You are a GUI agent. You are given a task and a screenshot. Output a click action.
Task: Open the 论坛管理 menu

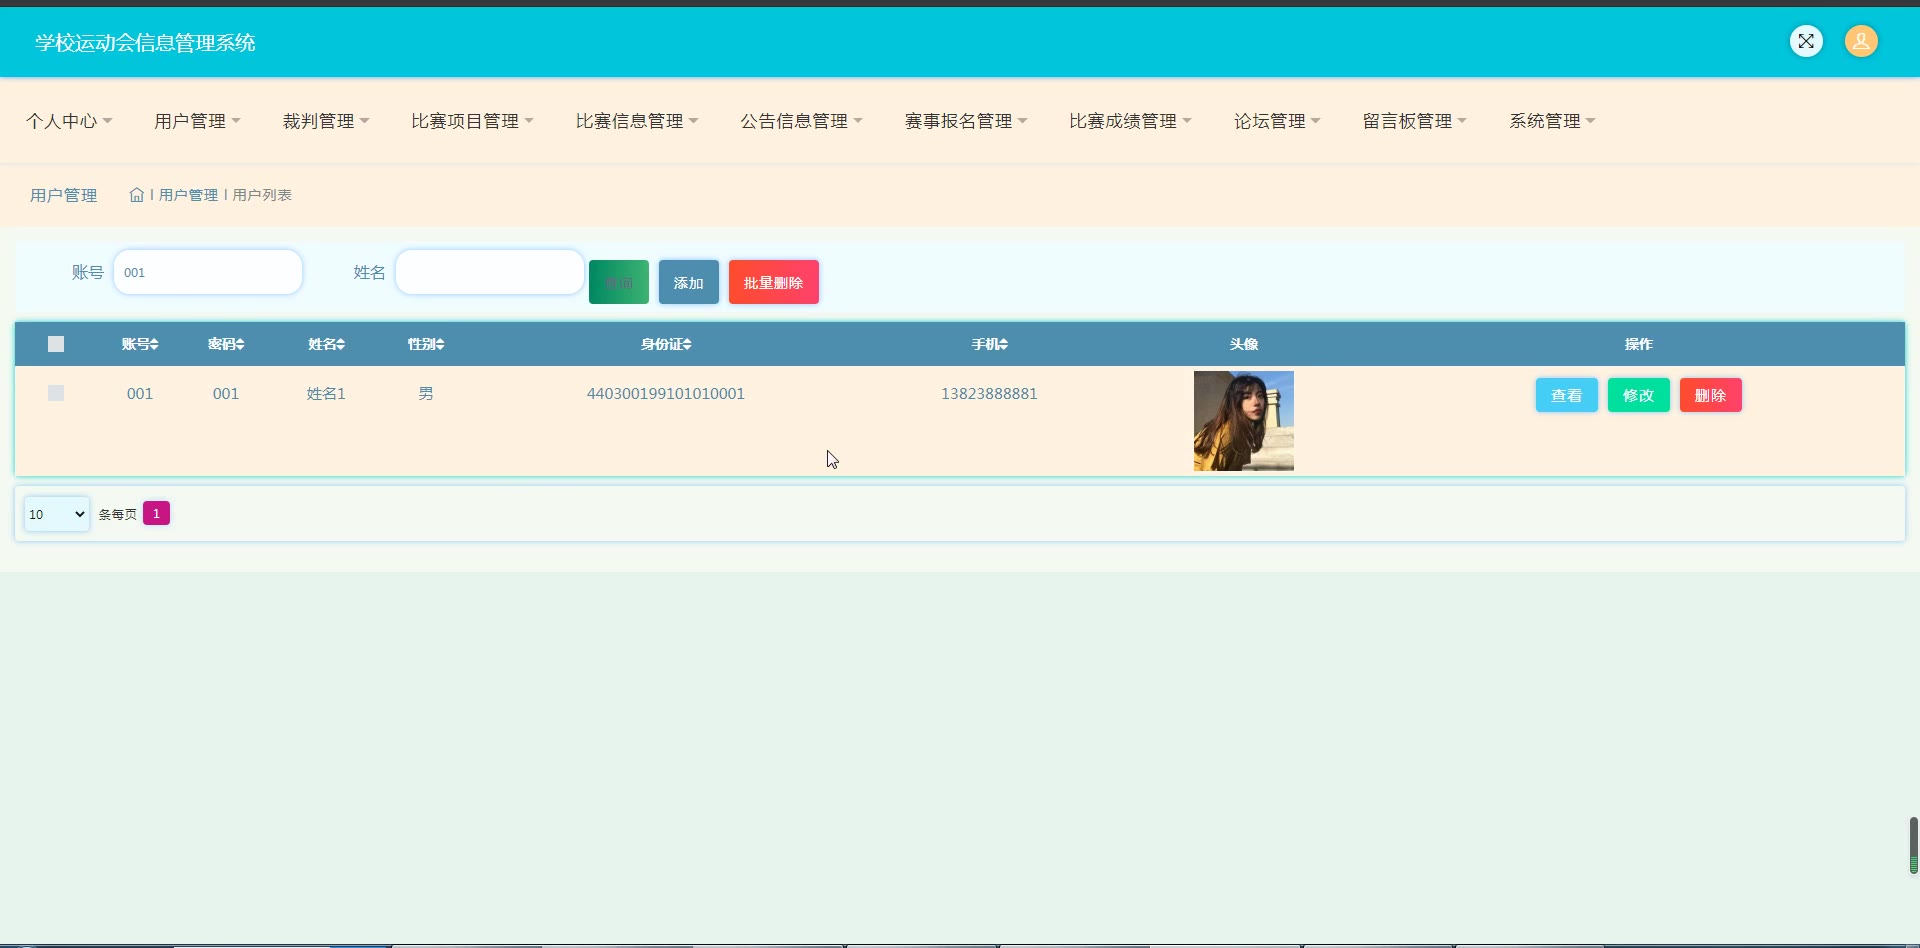coord(1277,121)
